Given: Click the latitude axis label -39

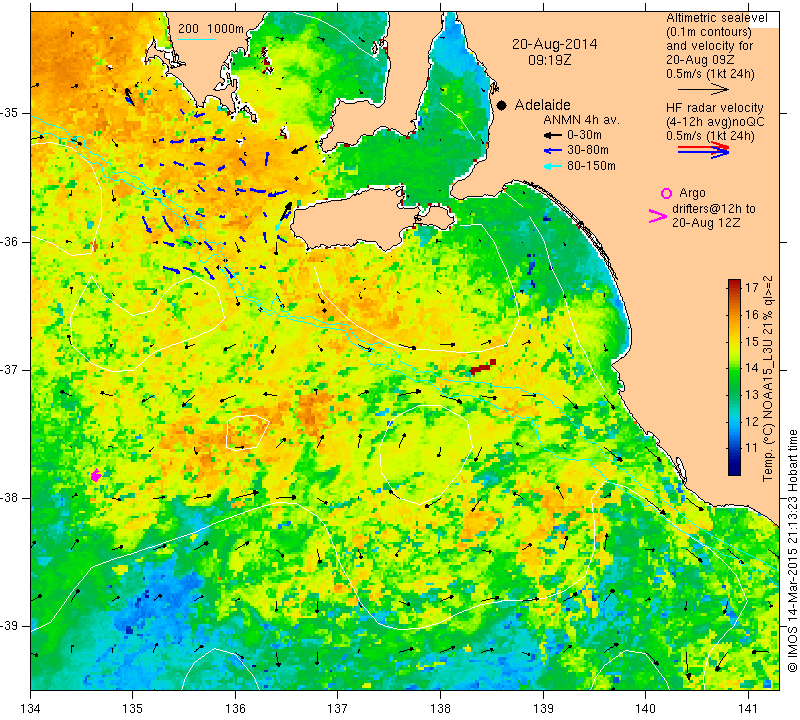Looking at the screenshot, I should 10,626.
